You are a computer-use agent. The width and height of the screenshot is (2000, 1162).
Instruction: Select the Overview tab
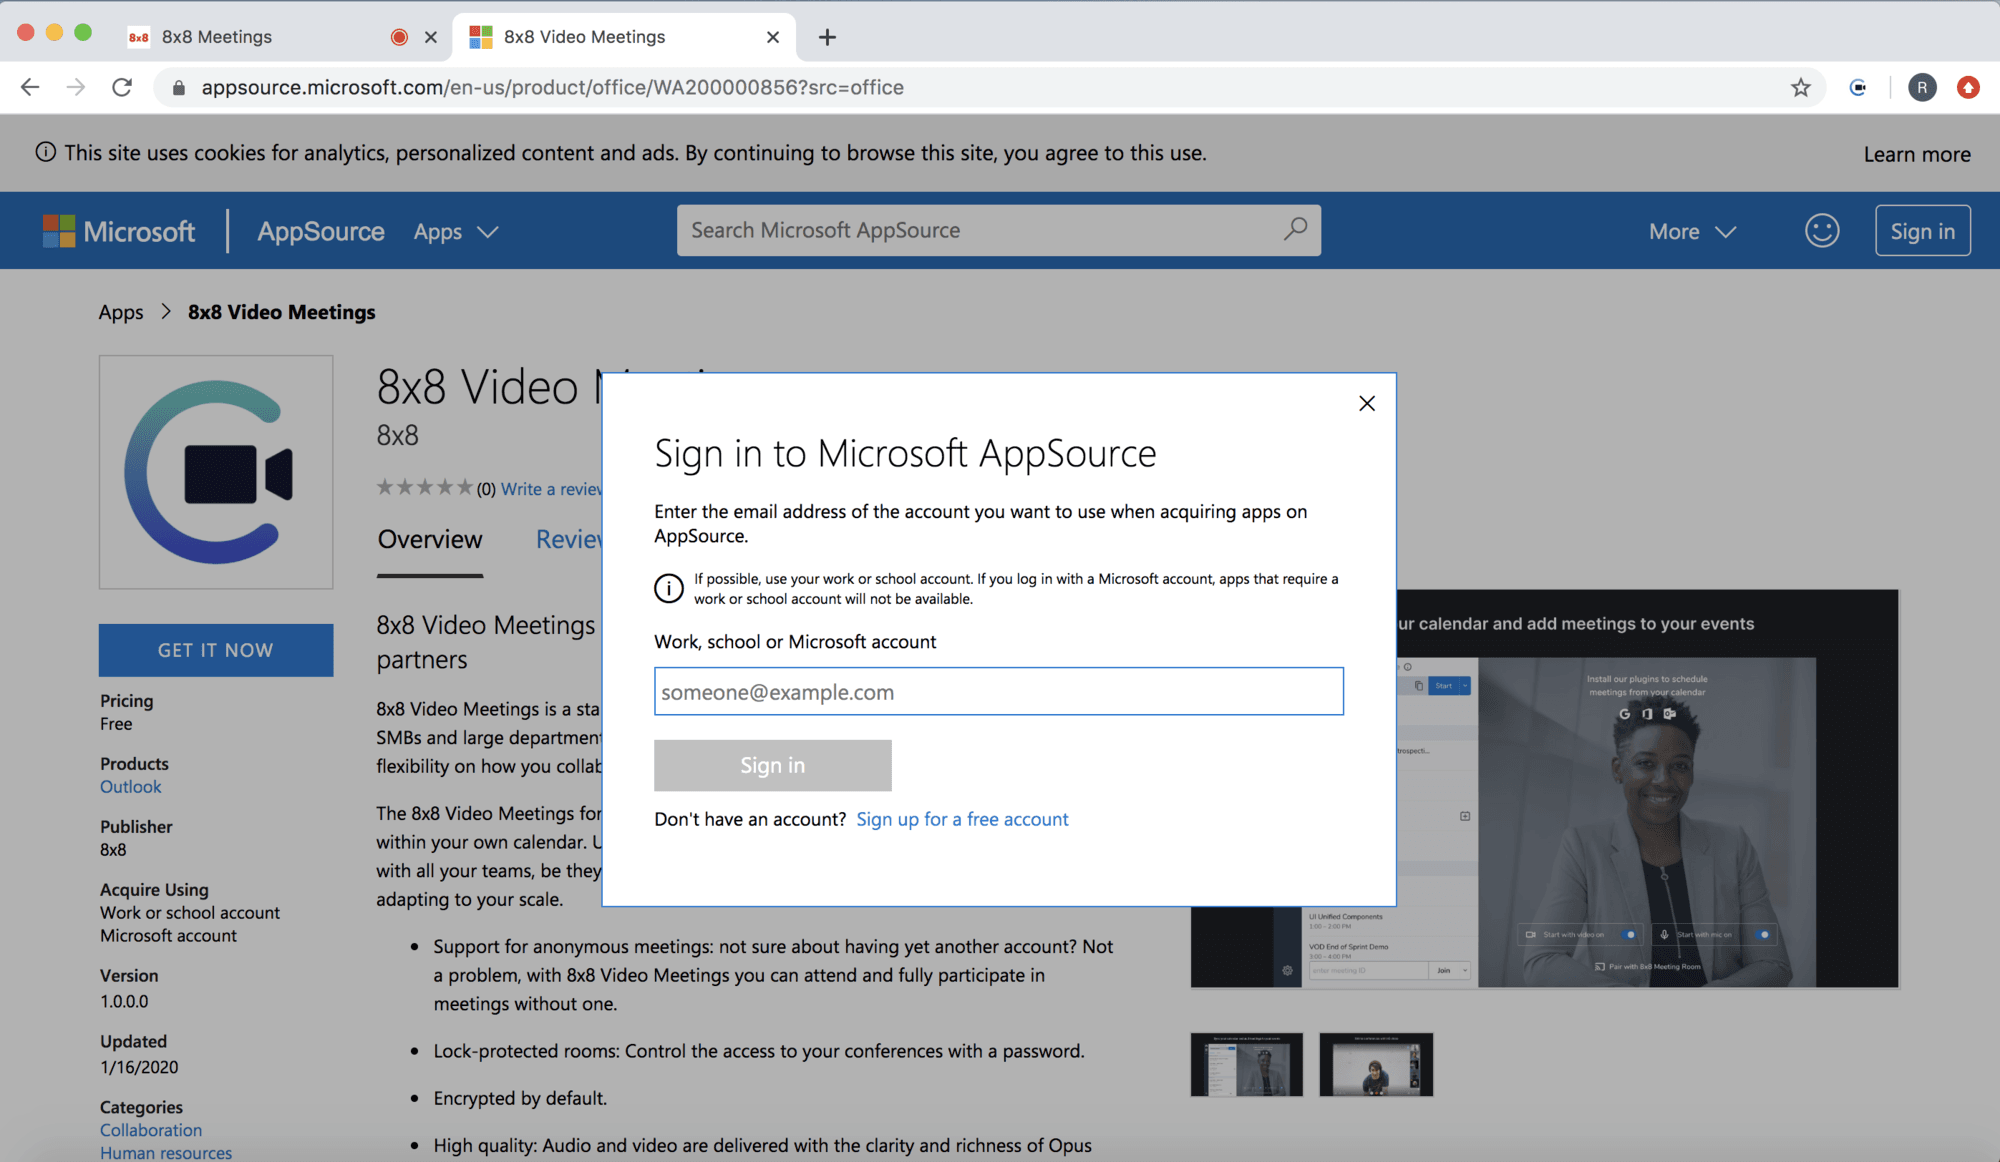pyautogui.click(x=430, y=539)
